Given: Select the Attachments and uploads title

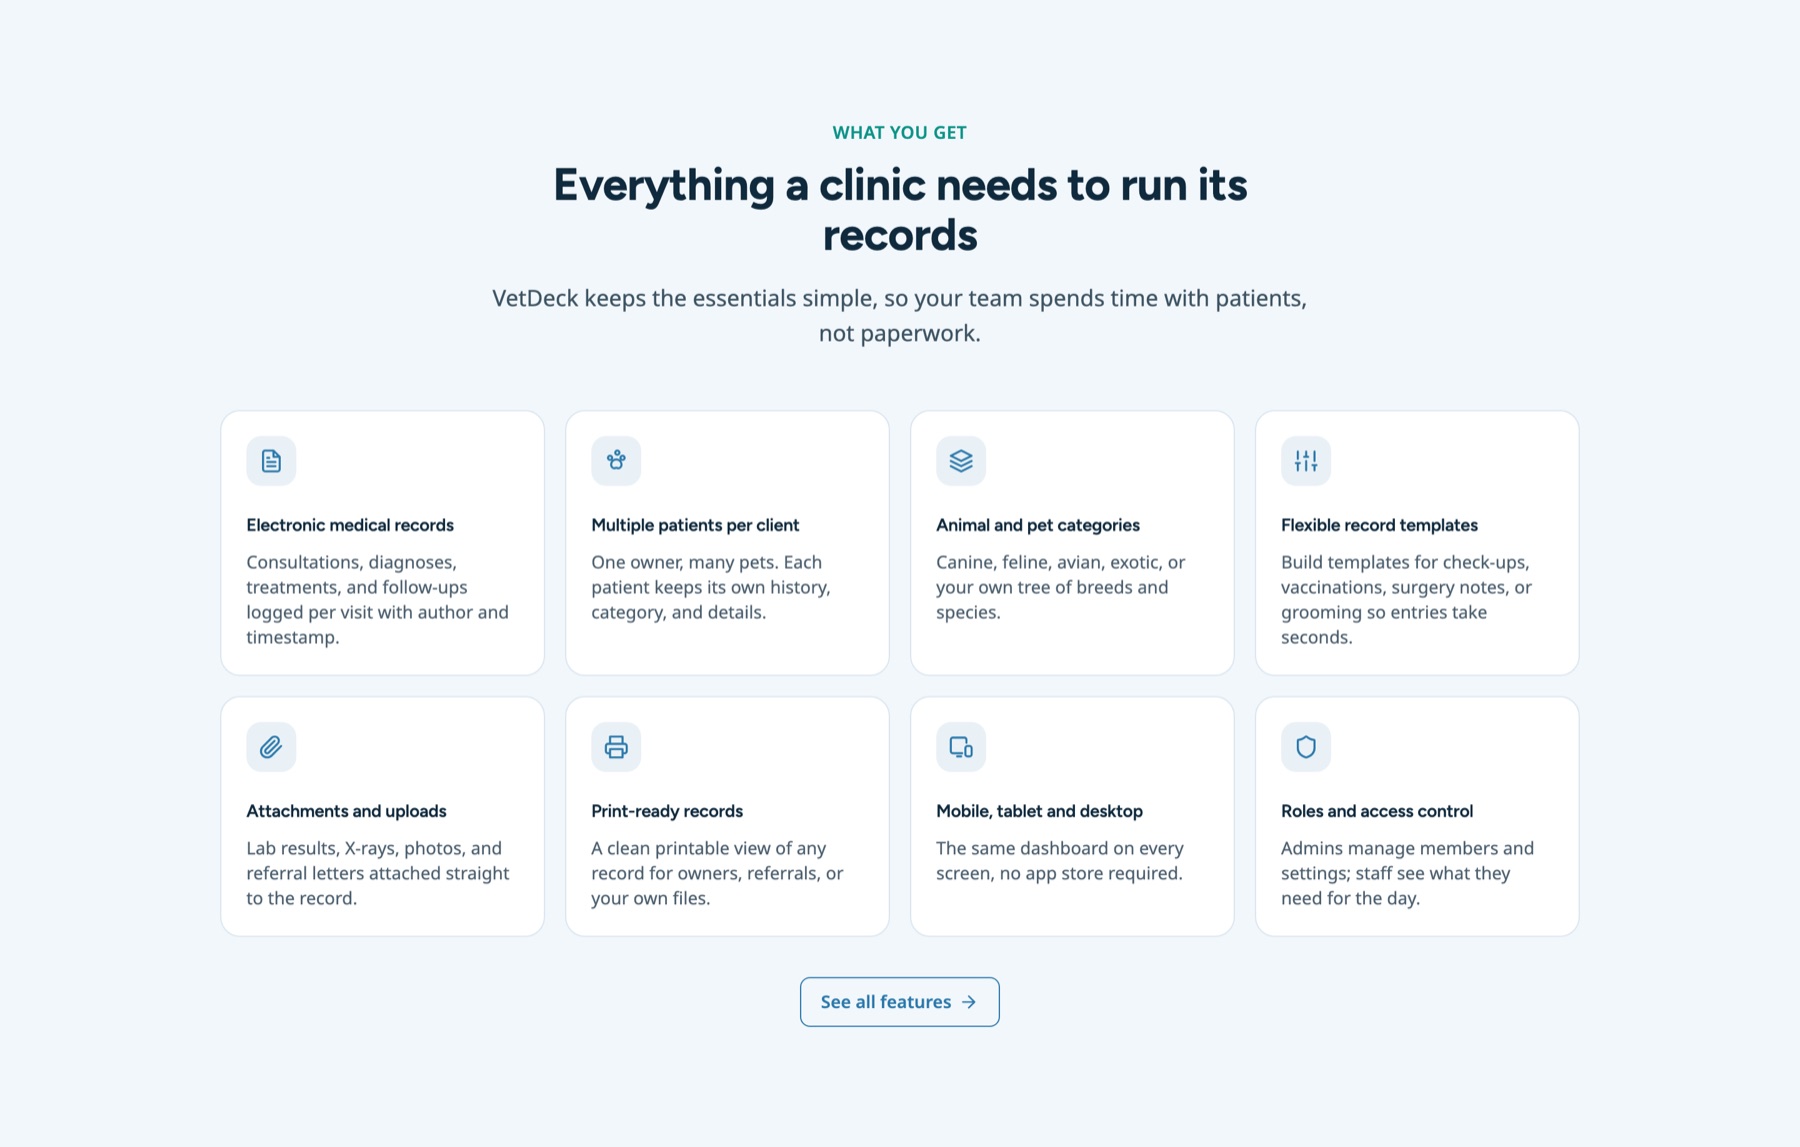Looking at the screenshot, I should [346, 811].
